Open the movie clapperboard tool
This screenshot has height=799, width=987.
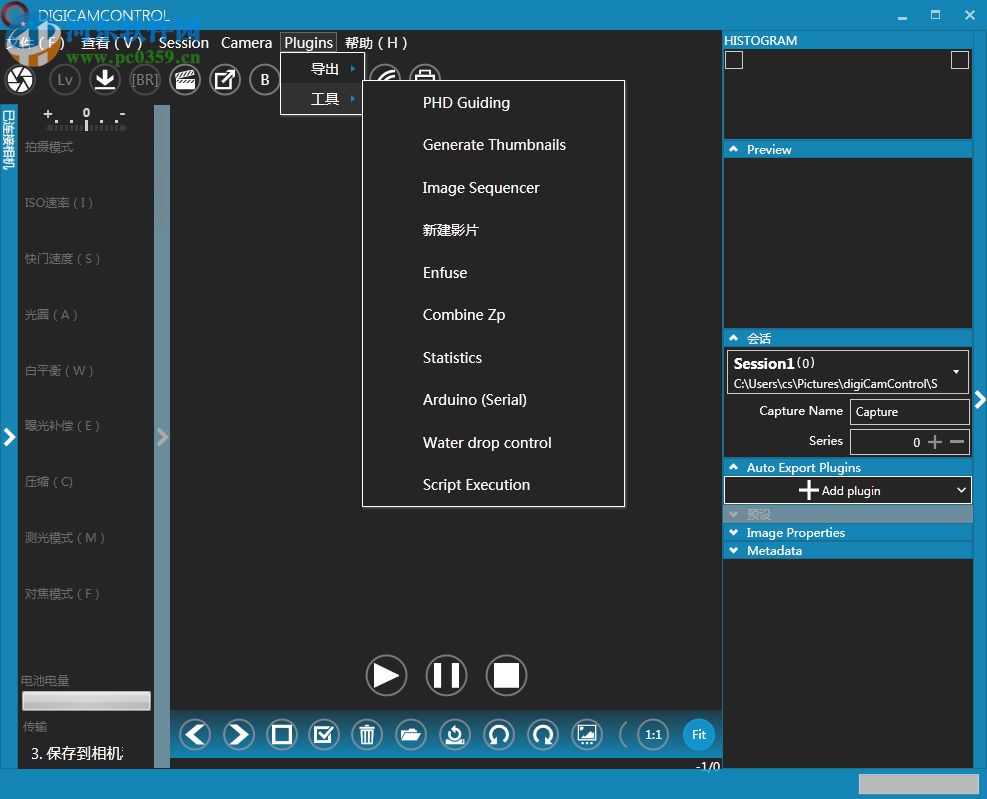(x=185, y=80)
